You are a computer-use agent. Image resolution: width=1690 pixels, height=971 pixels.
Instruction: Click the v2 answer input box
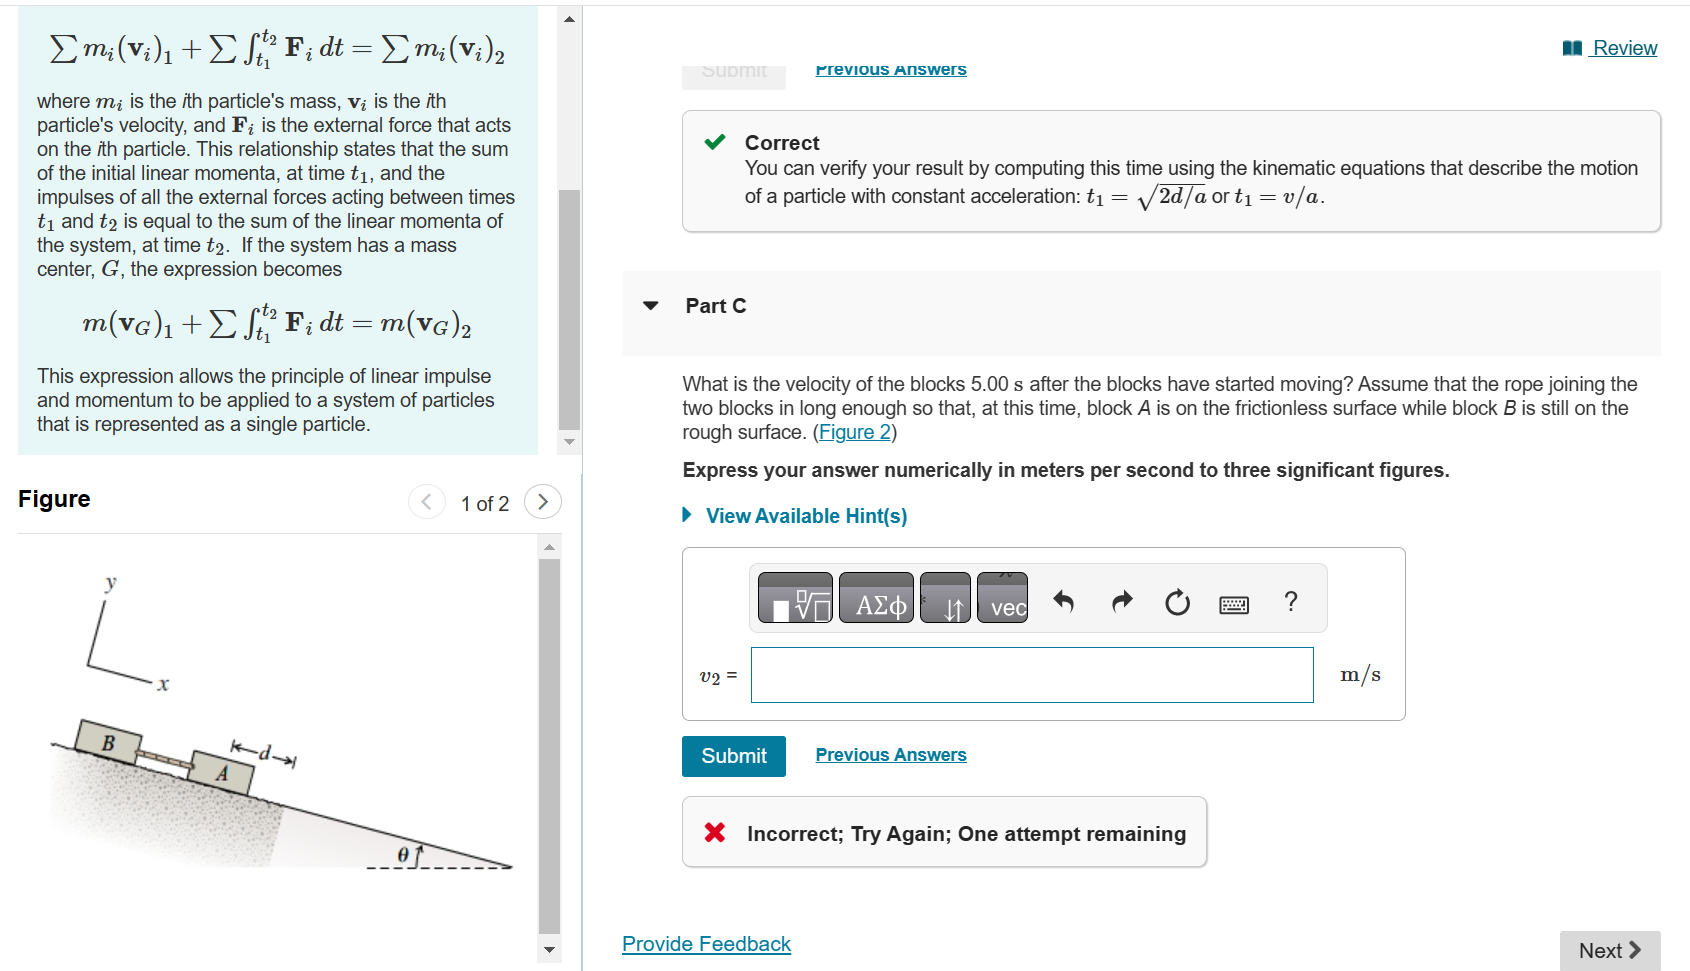[x=1032, y=675]
